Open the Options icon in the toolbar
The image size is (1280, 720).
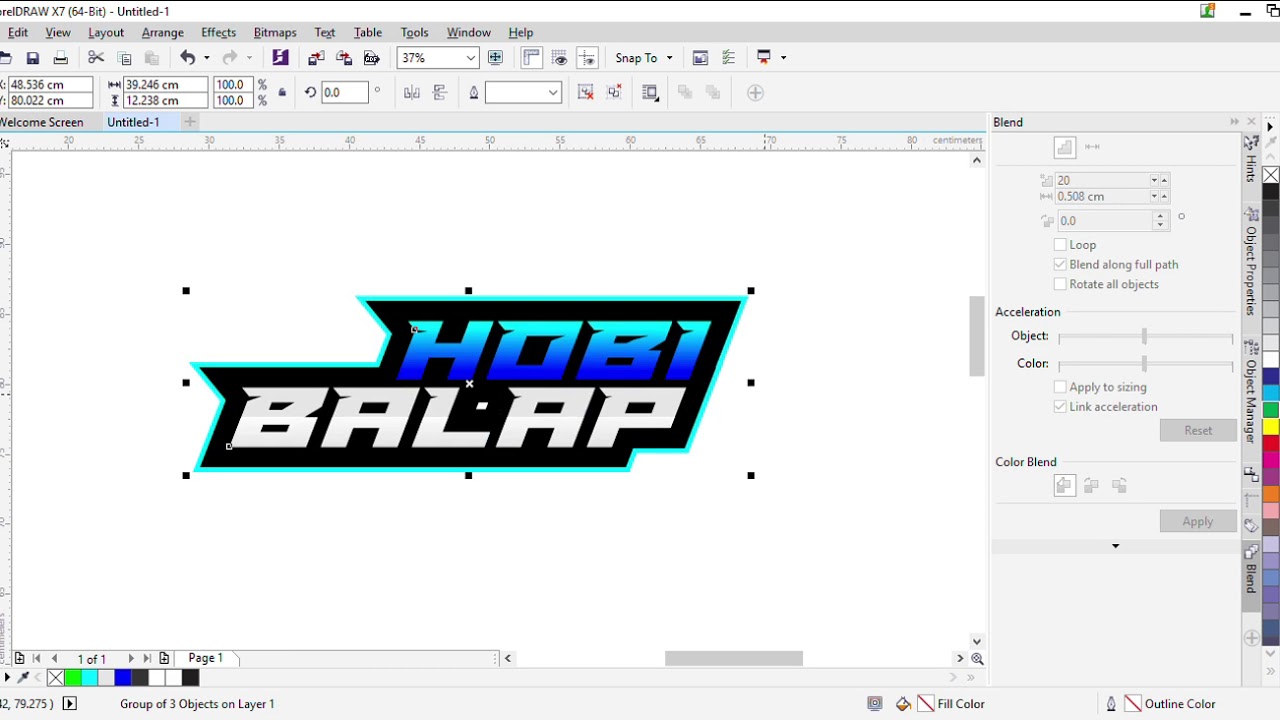[x=728, y=58]
